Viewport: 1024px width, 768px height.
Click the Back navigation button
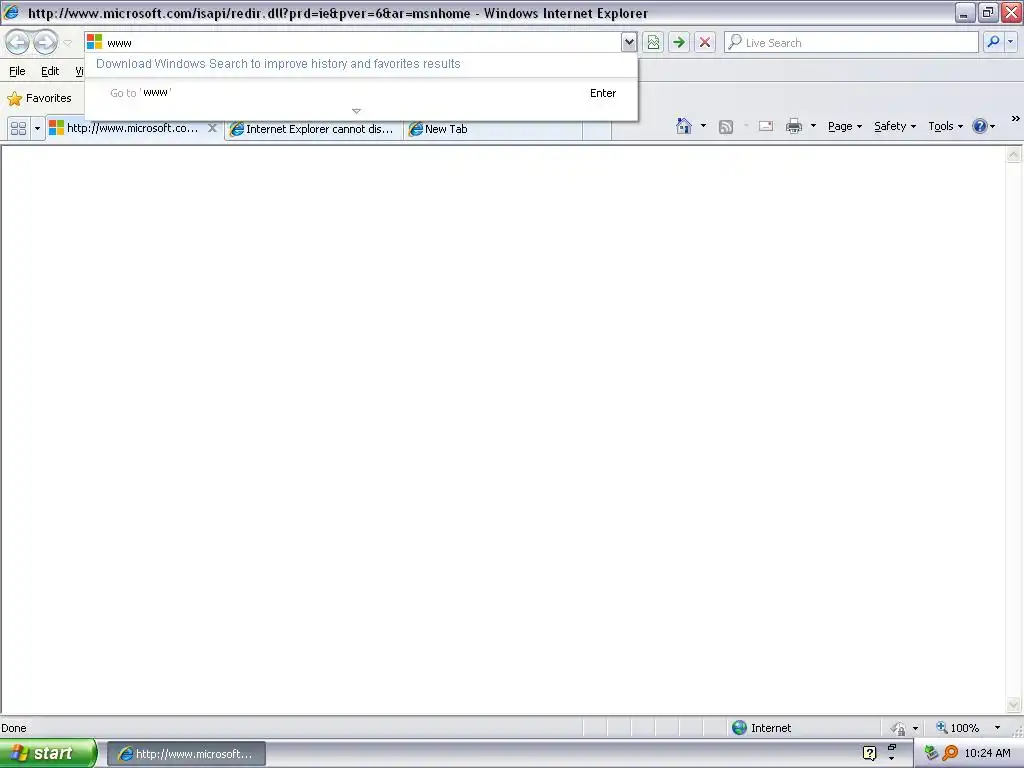pos(18,42)
